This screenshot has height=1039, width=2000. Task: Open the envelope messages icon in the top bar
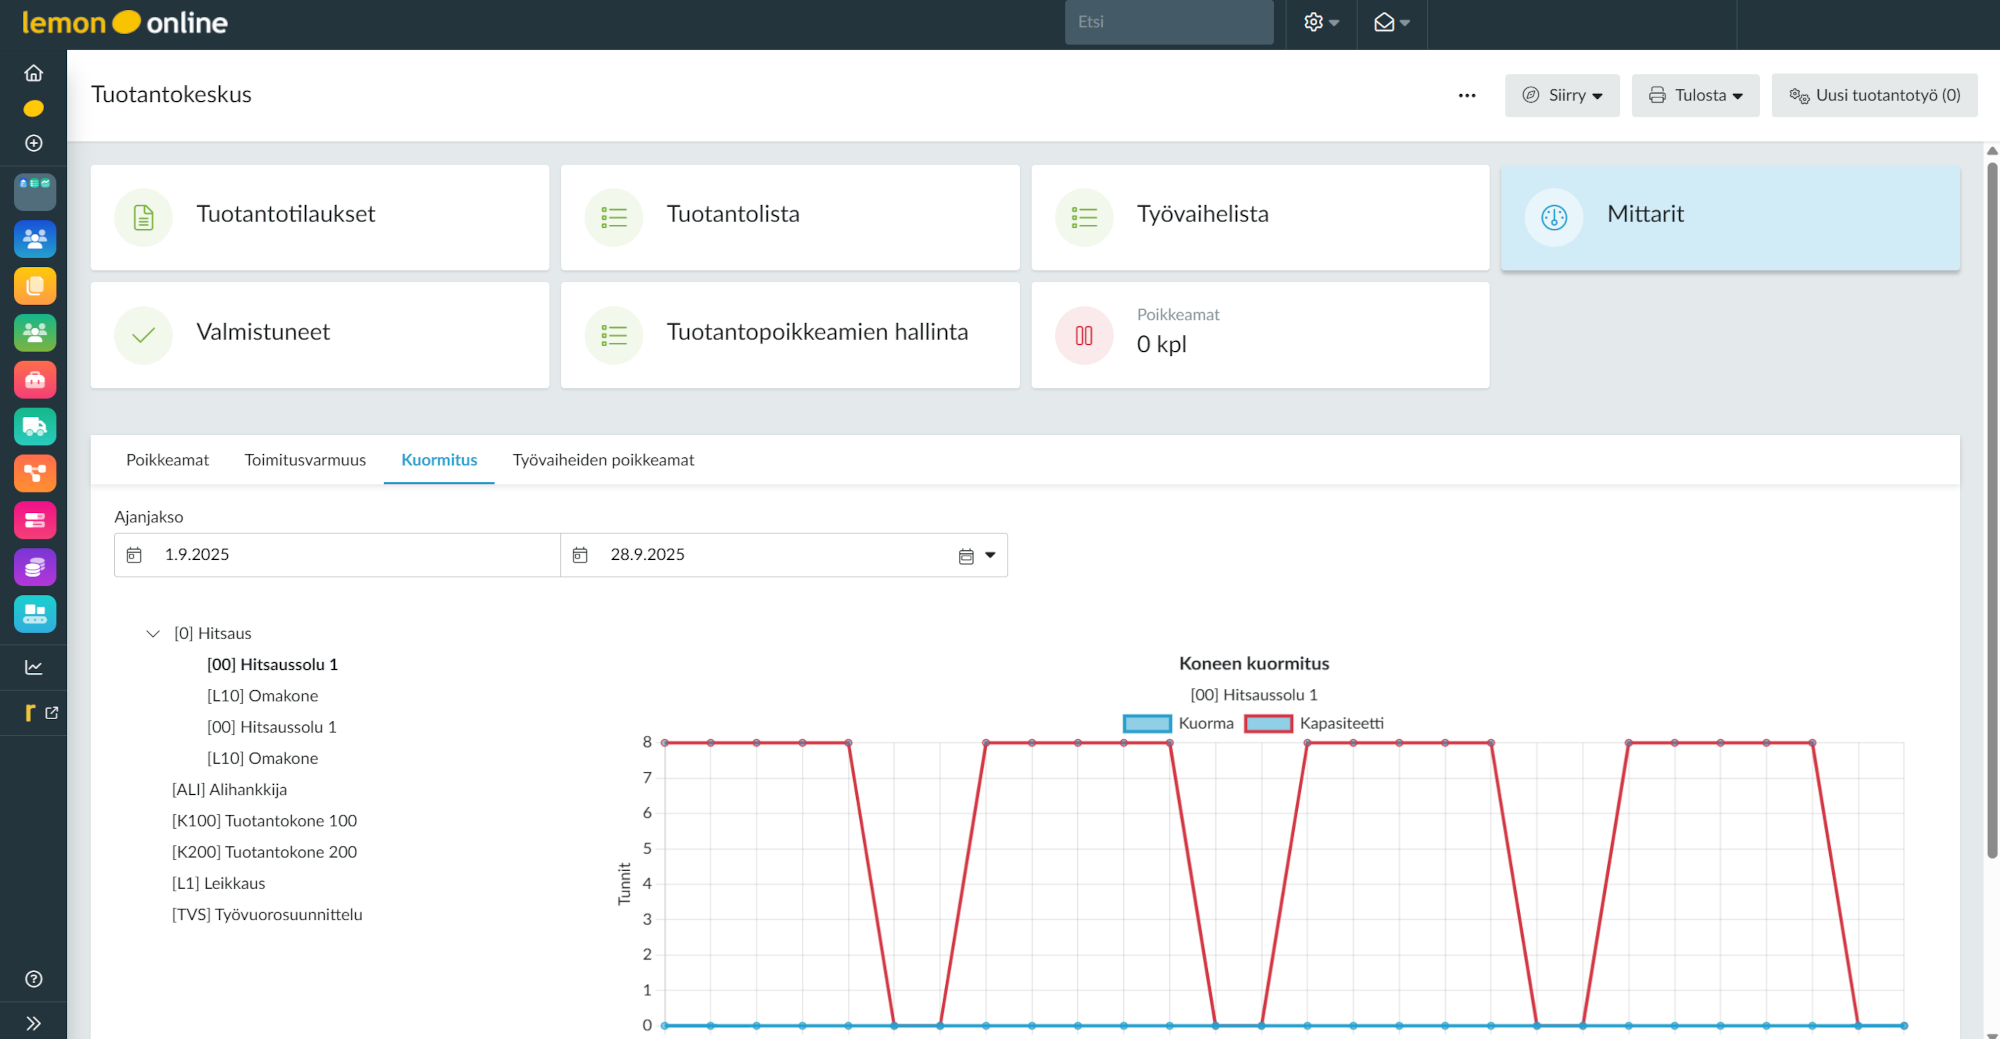[1384, 21]
